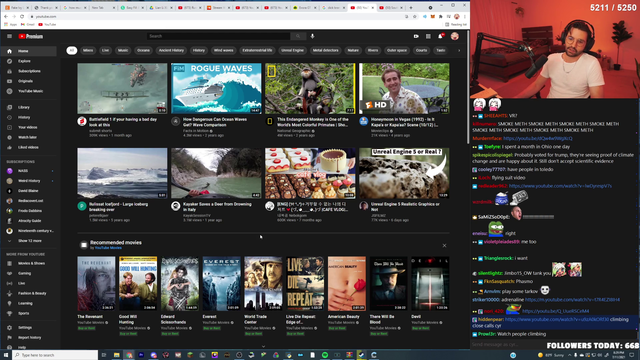Image resolution: width=640 pixels, height=360 pixels.
Task: Open Liked videos in the sidebar
Action: [29, 147]
